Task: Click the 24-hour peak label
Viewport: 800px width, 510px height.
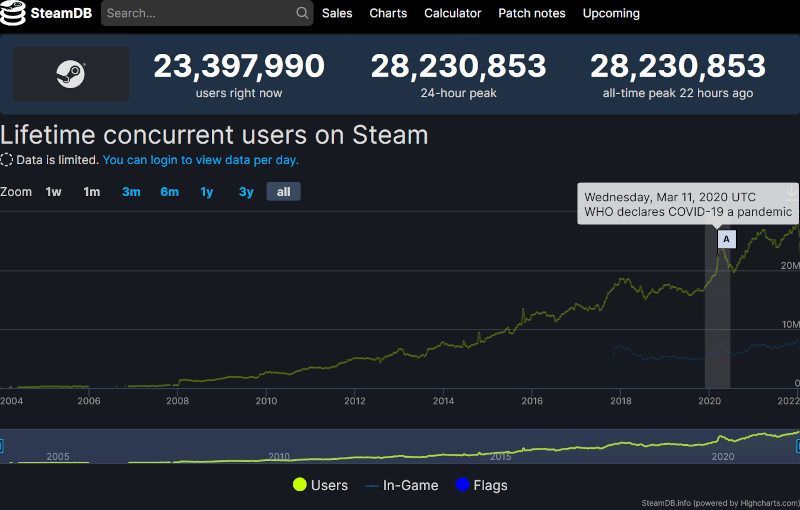Action: [458, 93]
